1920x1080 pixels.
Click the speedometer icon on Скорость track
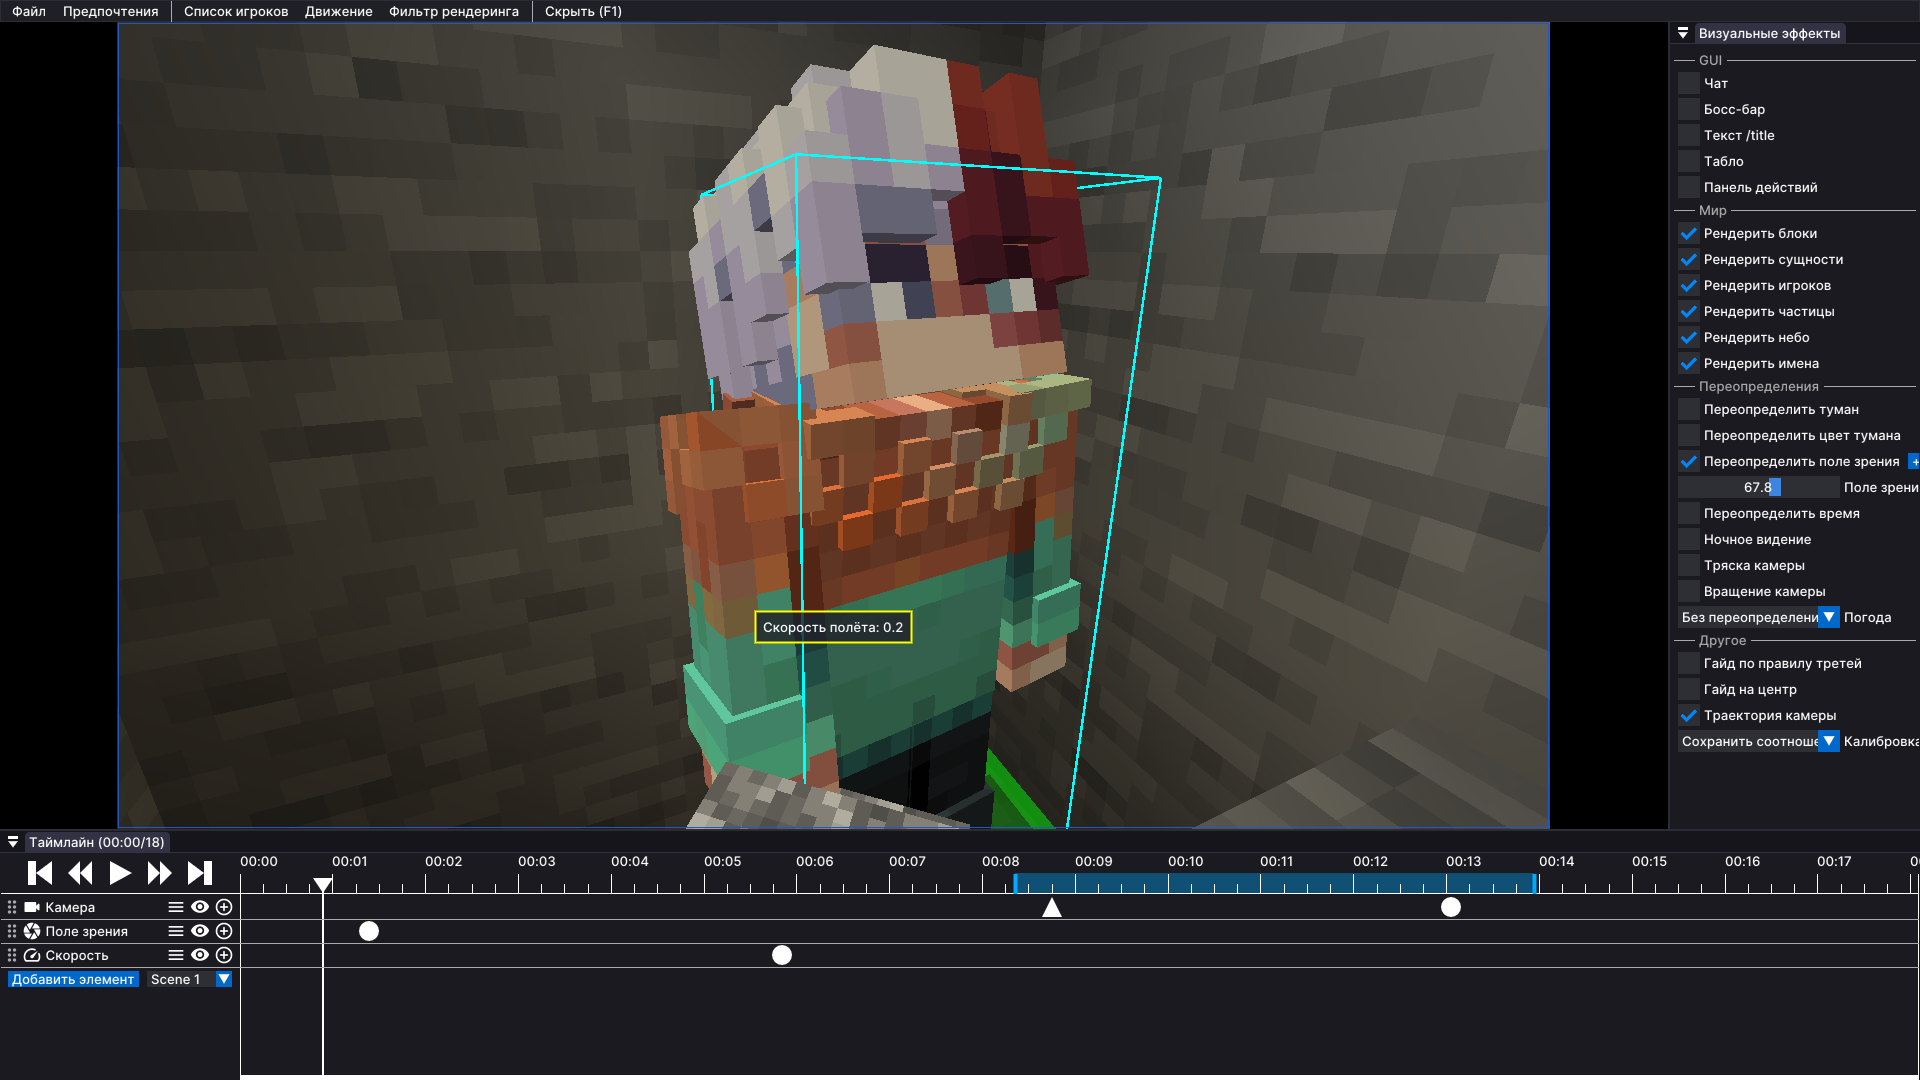[33, 955]
